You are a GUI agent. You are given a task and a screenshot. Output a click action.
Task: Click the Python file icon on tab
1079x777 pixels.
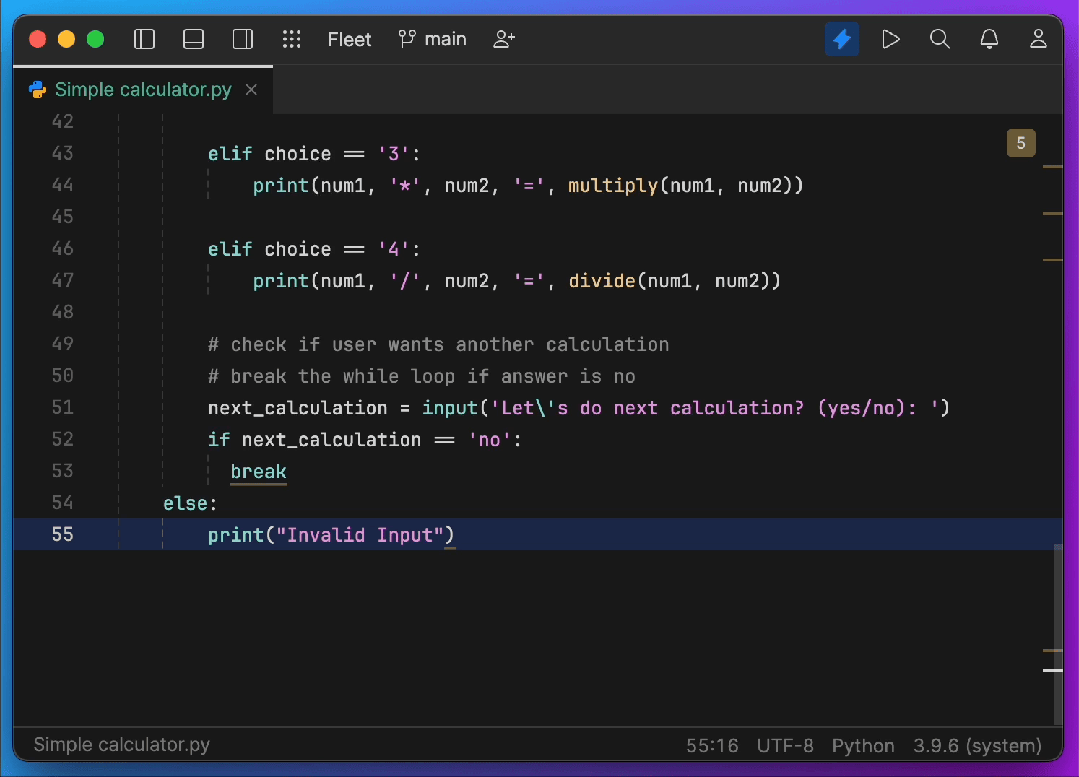37,89
